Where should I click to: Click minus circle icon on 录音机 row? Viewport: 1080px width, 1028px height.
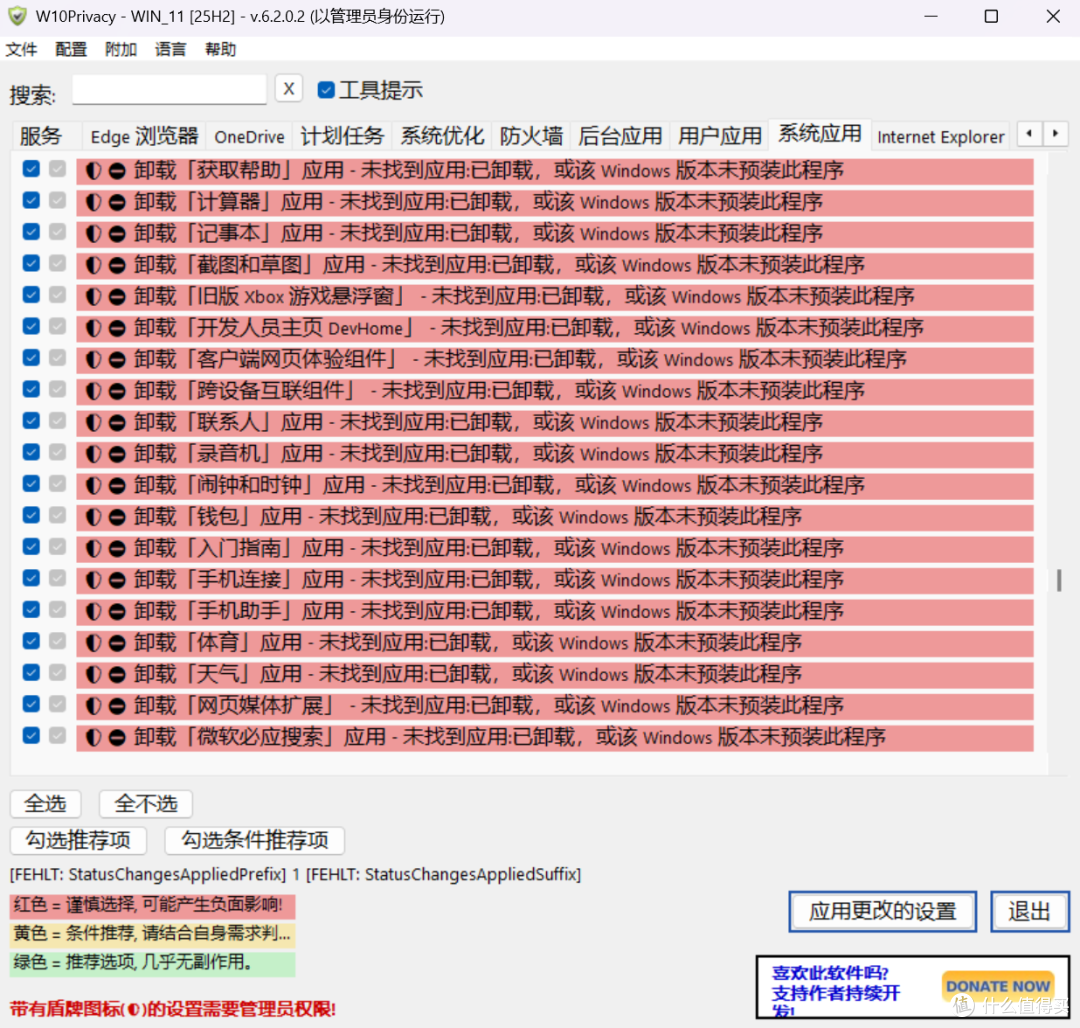tap(117, 454)
